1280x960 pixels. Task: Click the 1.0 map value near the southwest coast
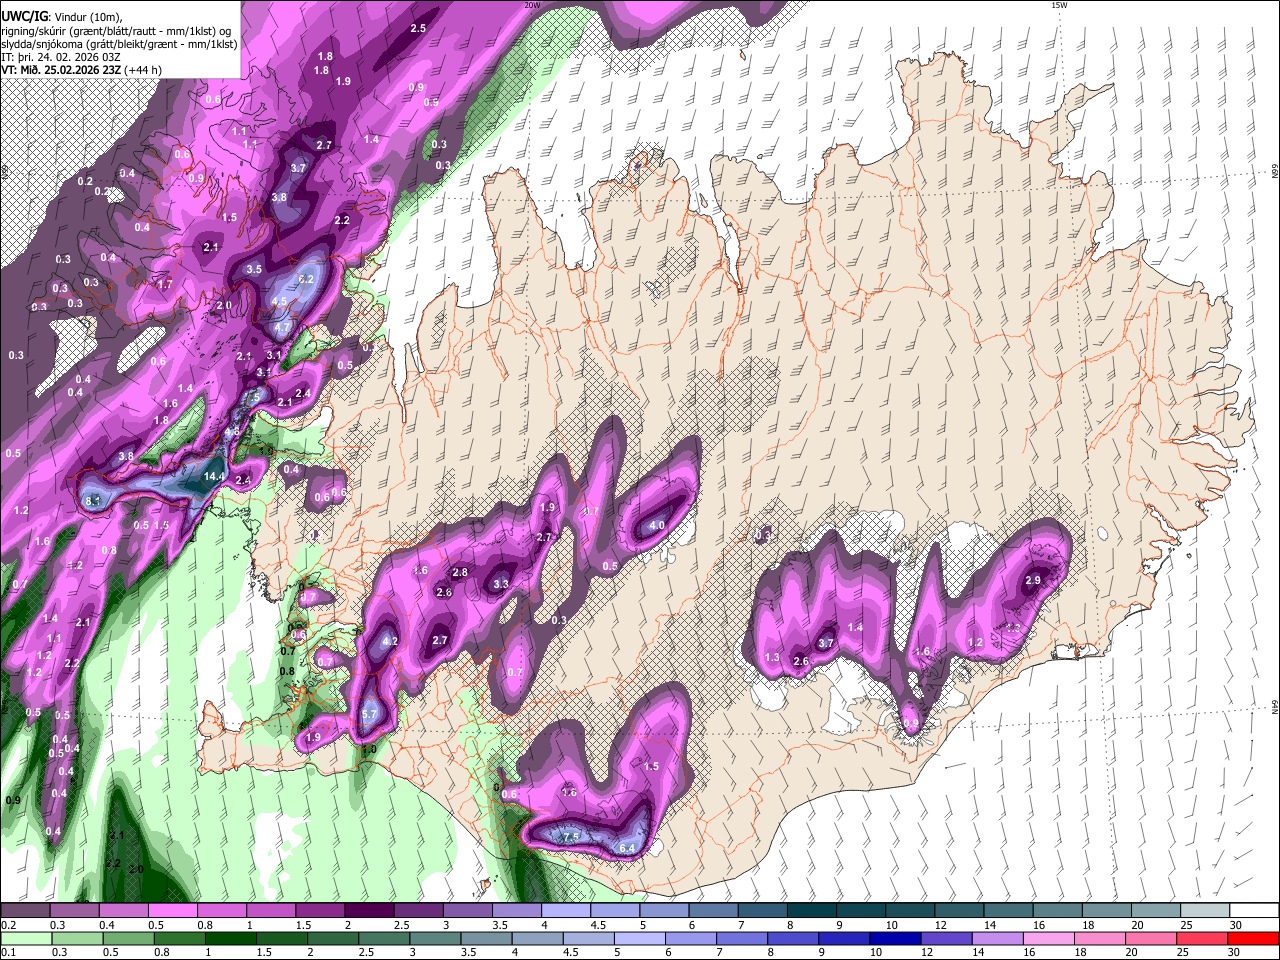(x=368, y=750)
